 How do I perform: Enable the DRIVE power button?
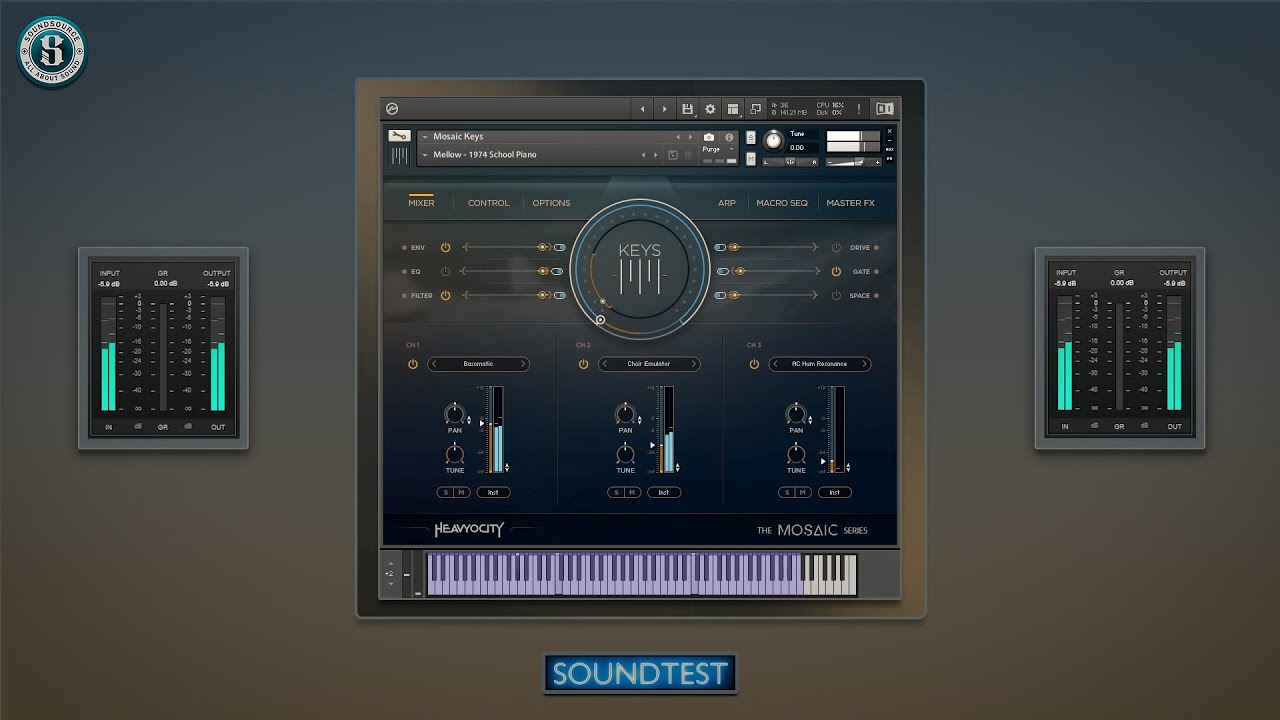click(836, 247)
